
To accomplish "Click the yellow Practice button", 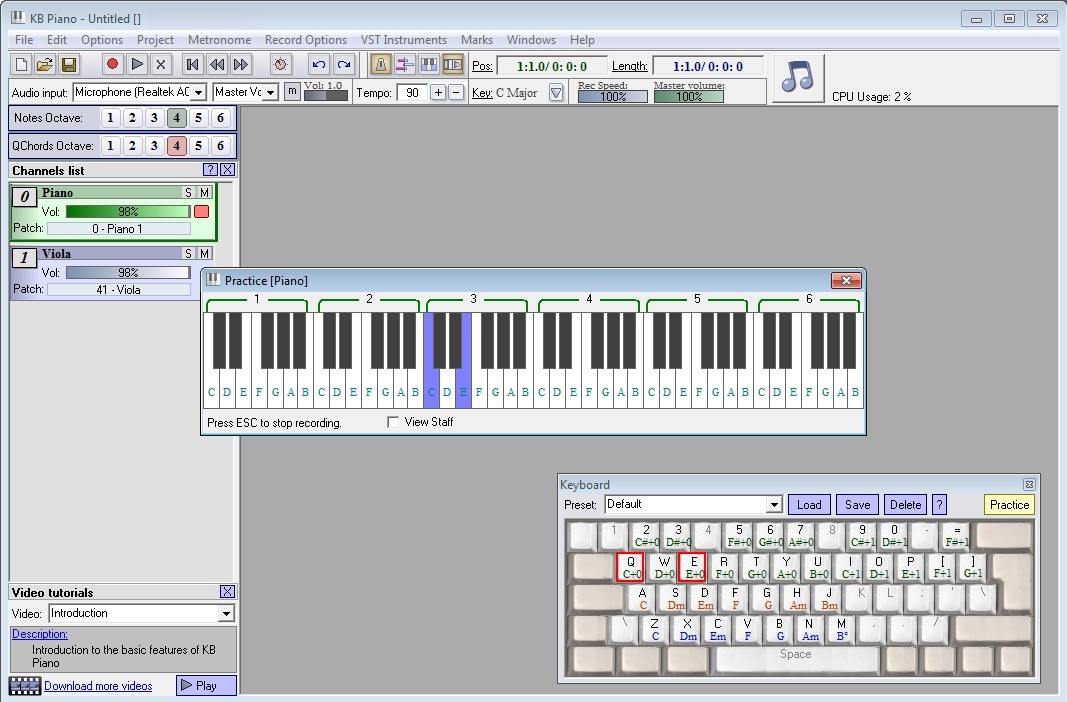I will point(1009,505).
